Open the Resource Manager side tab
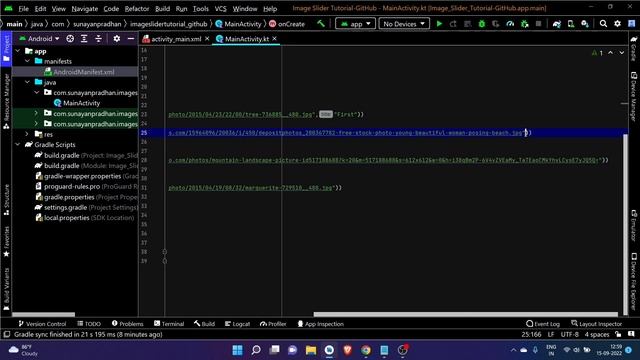640x360 pixels. pyautogui.click(x=6, y=101)
